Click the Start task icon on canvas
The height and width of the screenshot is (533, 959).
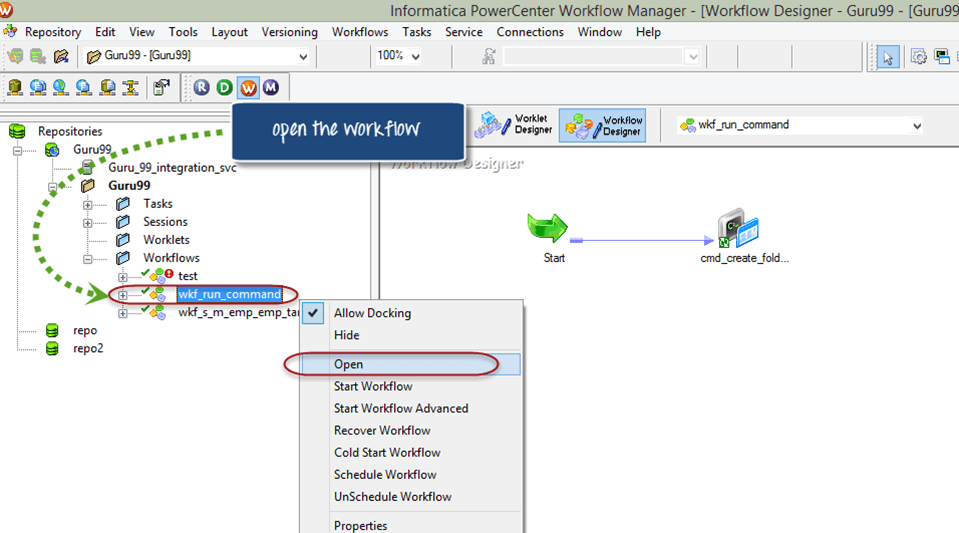(x=547, y=229)
